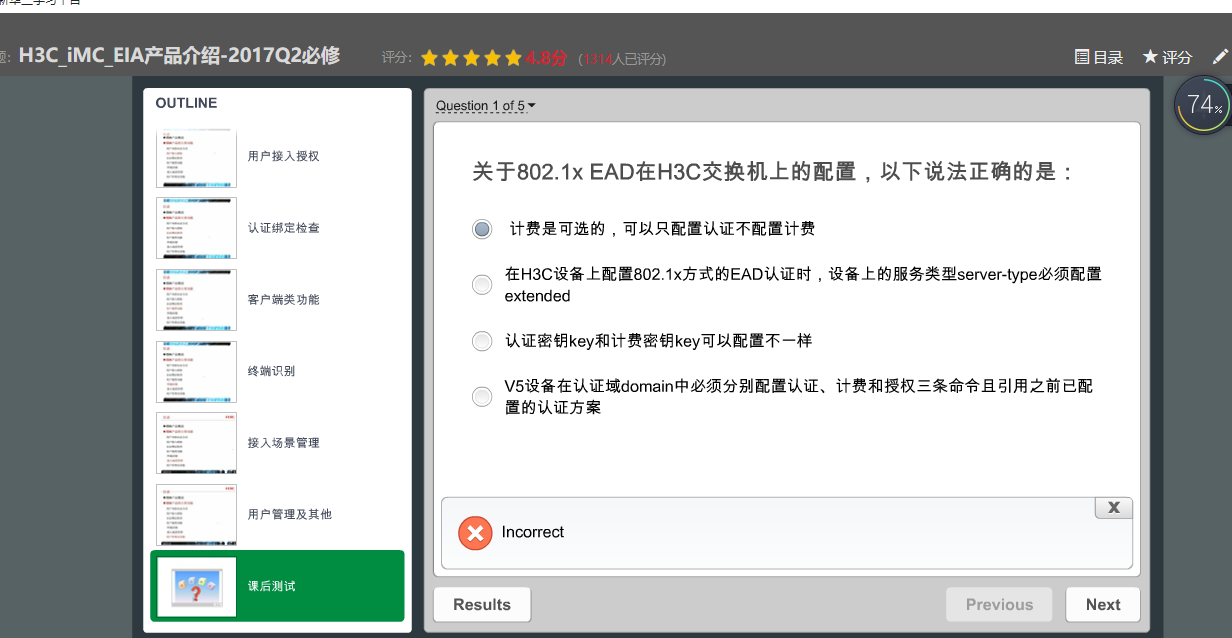
Task: Click the 接入场景管理 slide thumbnail
Action: pos(197,443)
